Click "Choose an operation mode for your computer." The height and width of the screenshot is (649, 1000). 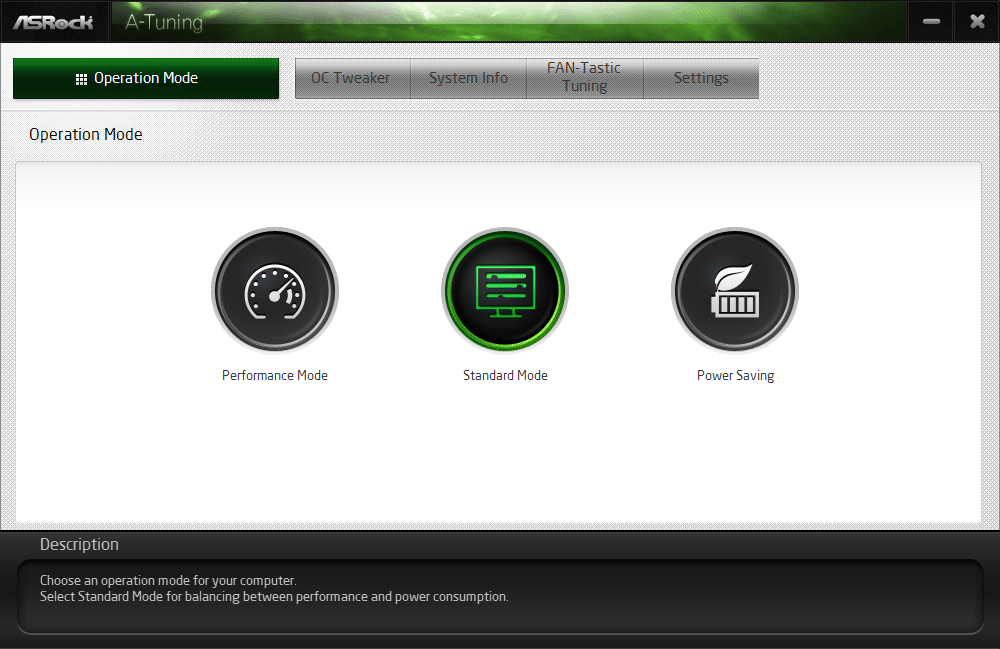tap(168, 580)
